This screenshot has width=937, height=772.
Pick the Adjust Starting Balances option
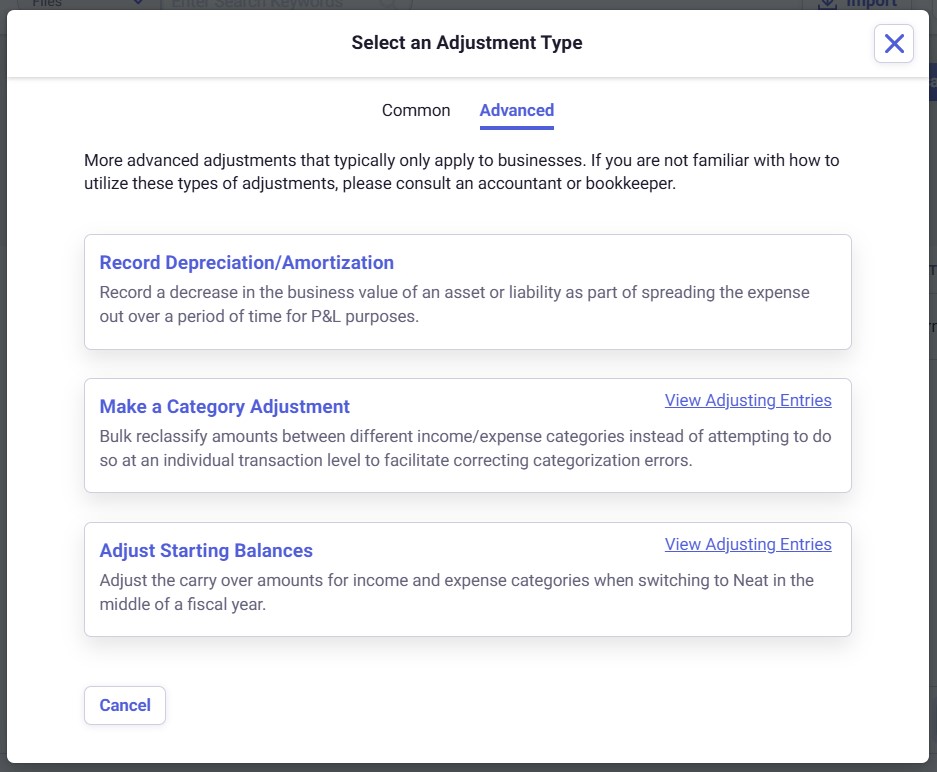206,551
